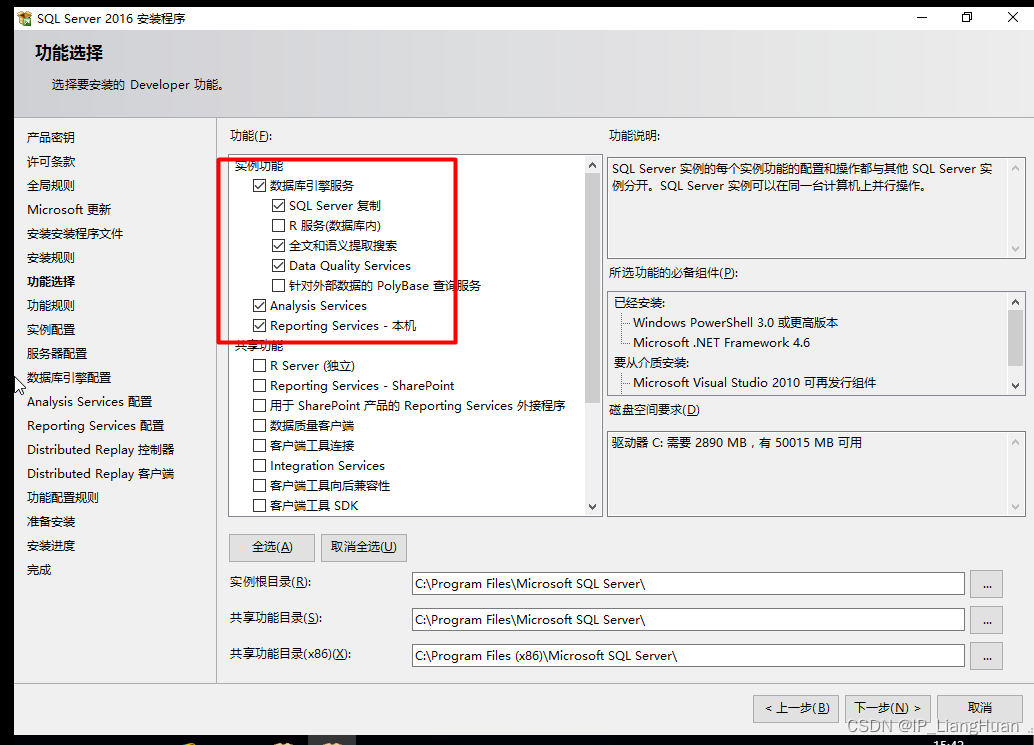Screen dimensions: 1034x745
Task: Uncheck 全文和语义提取搜索 checkbox
Action: pyautogui.click(x=278, y=246)
